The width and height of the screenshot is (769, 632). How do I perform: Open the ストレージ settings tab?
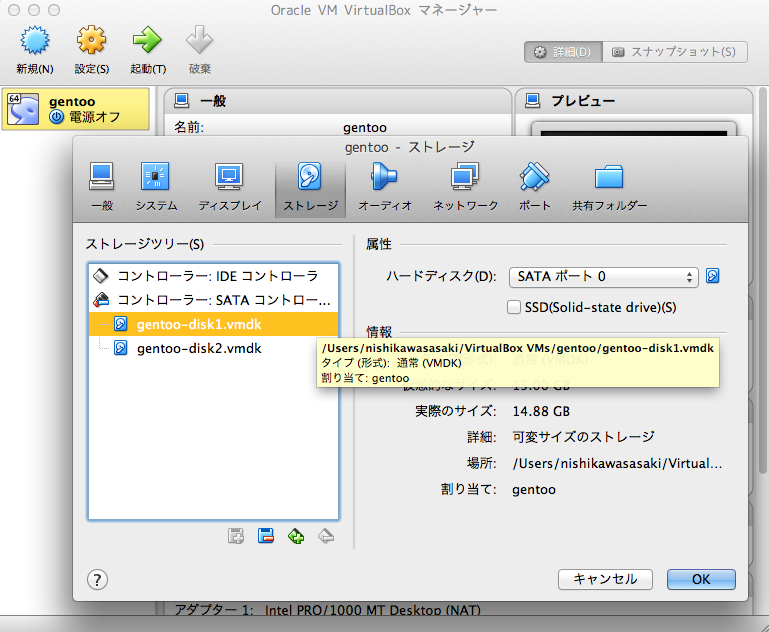click(310, 188)
